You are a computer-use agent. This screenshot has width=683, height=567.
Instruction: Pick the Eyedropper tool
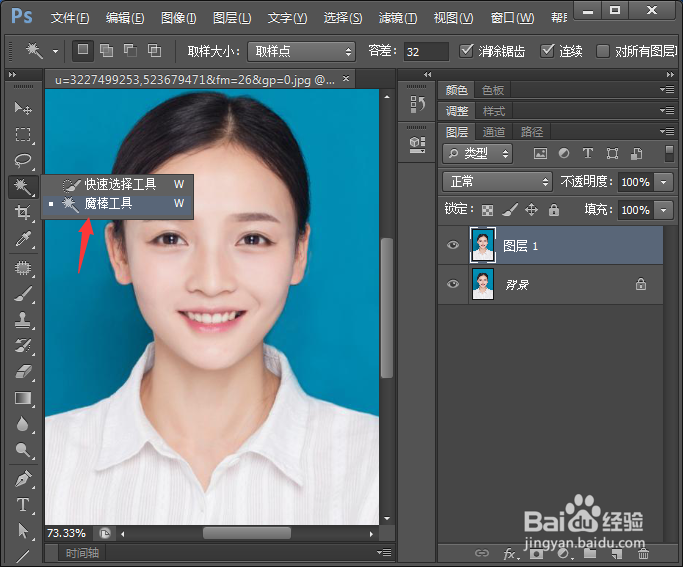(23, 239)
